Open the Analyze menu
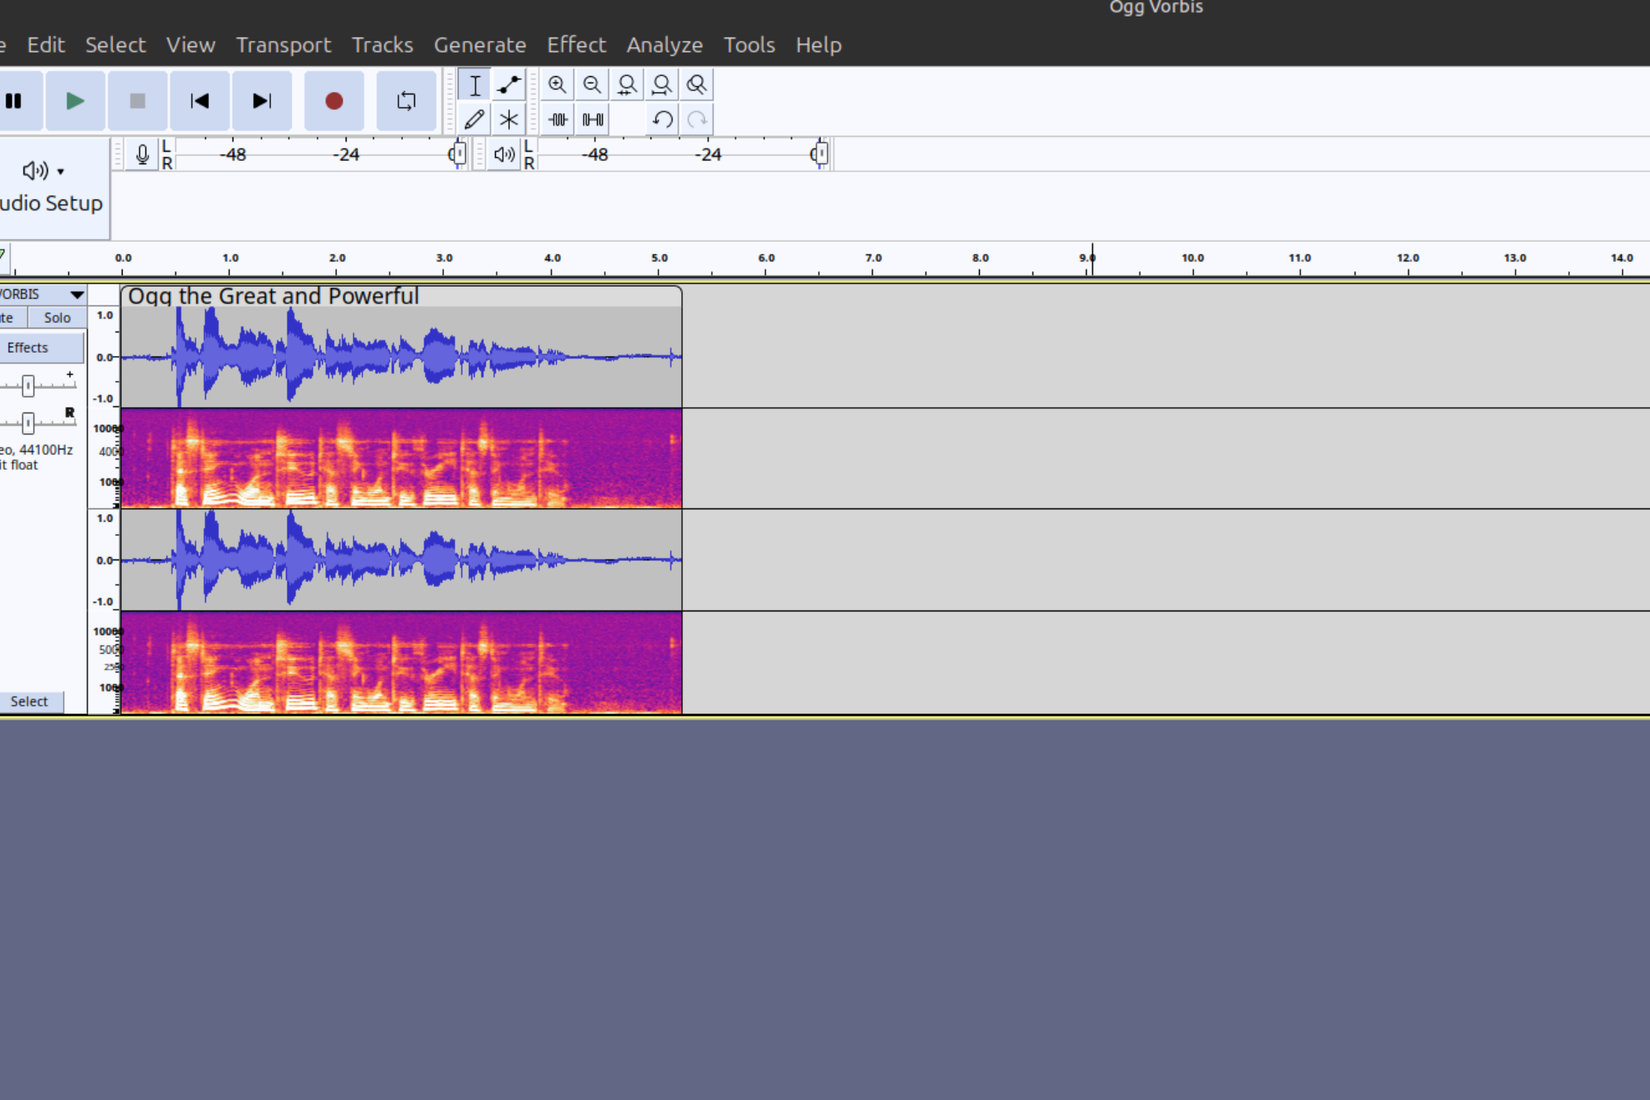This screenshot has height=1100, width=1650. (664, 44)
